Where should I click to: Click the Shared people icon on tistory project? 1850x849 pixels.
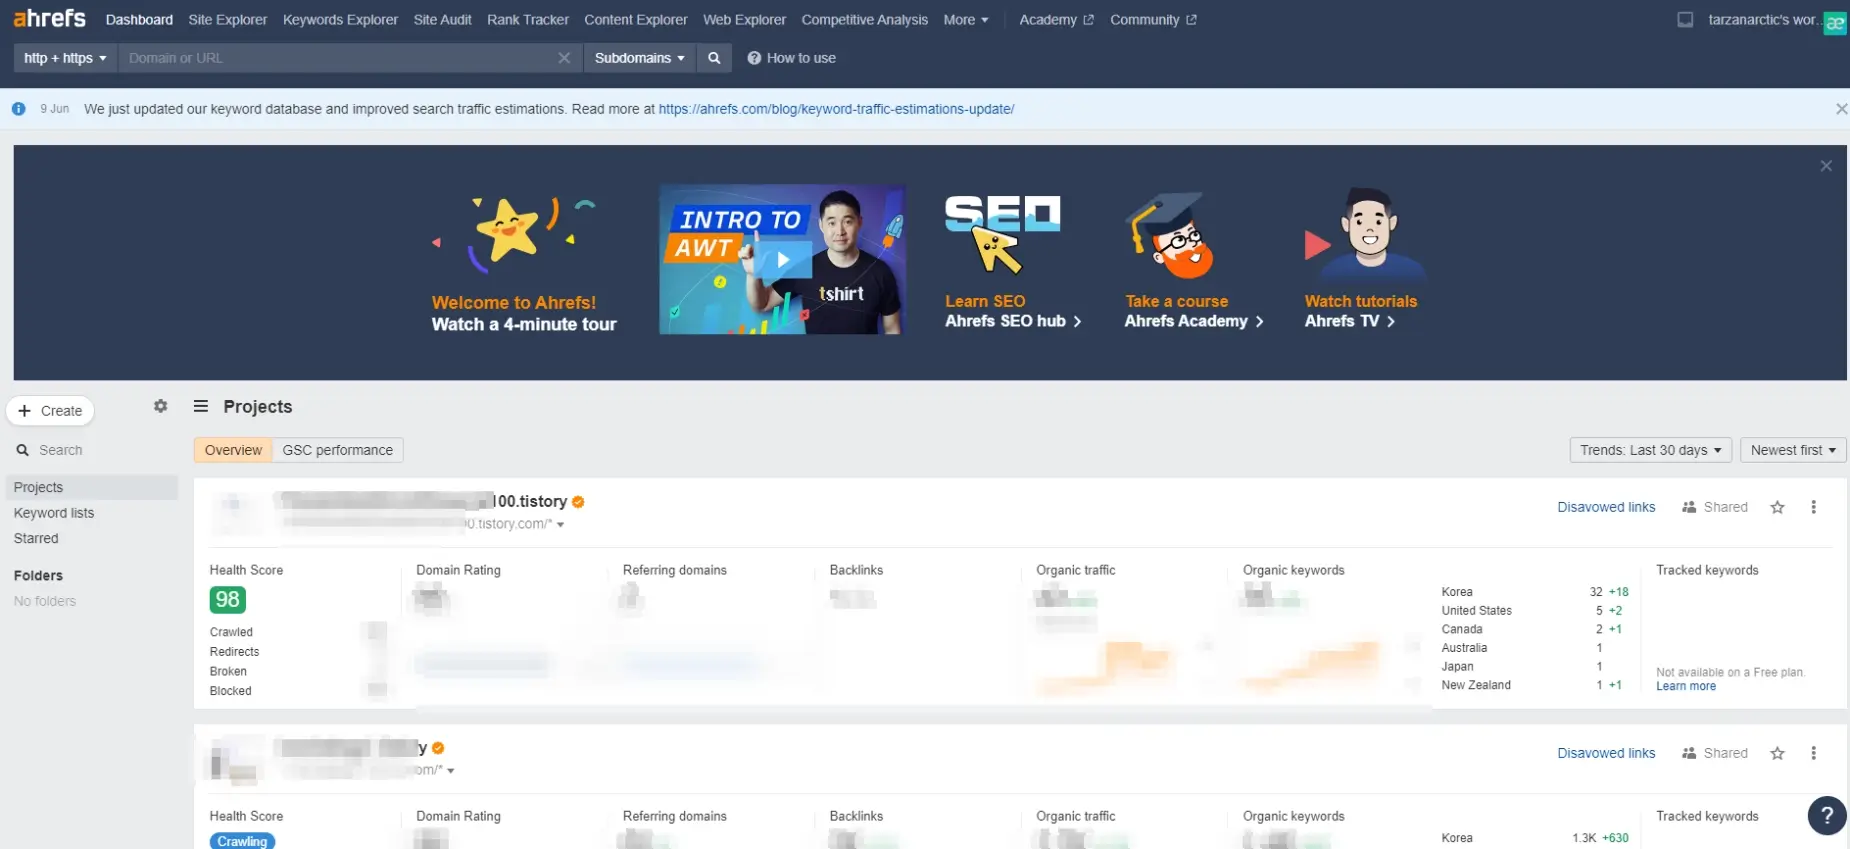1689,507
